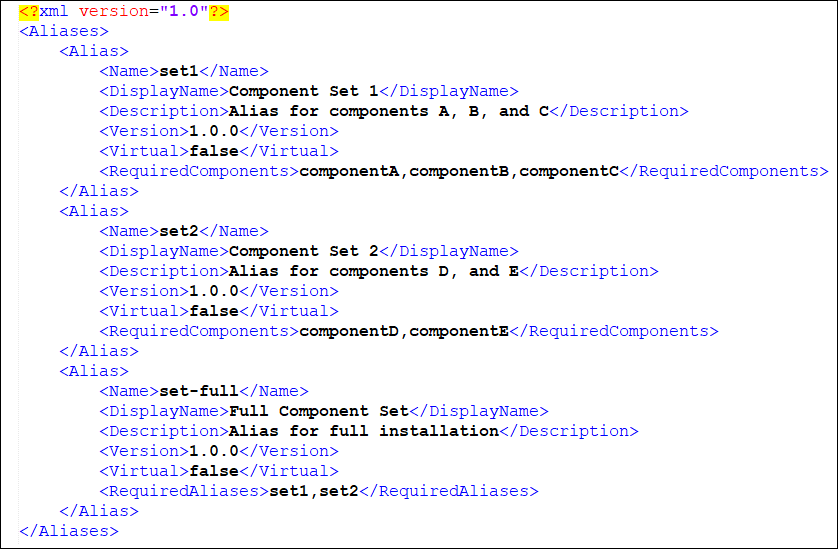Click the 'Alias for full installation' description text
This screenshot has height=550, width=840.
click(364, 431)
